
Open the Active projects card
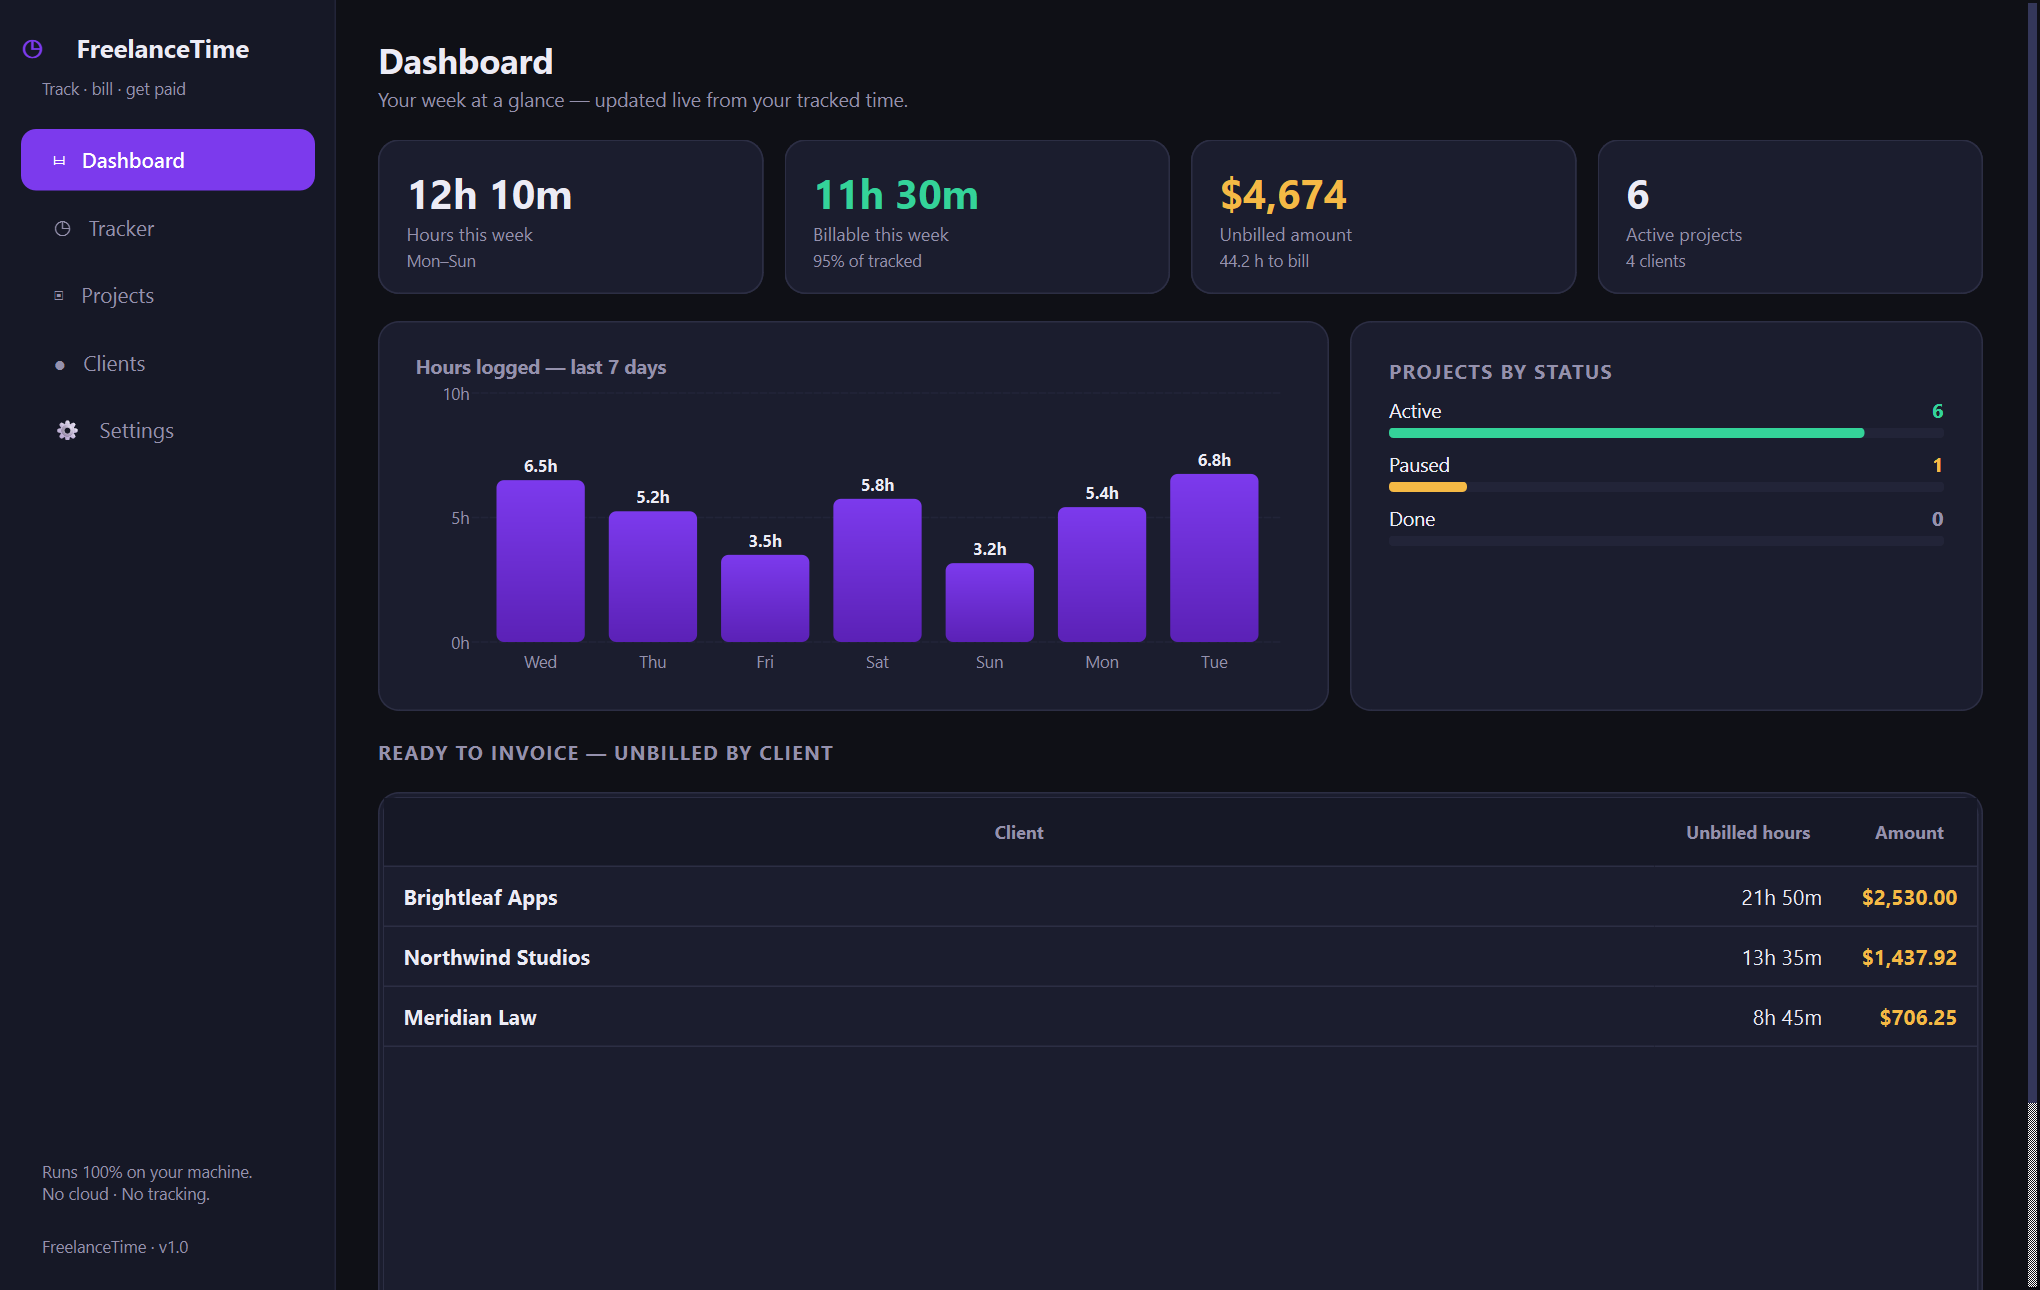point(1790,217)
